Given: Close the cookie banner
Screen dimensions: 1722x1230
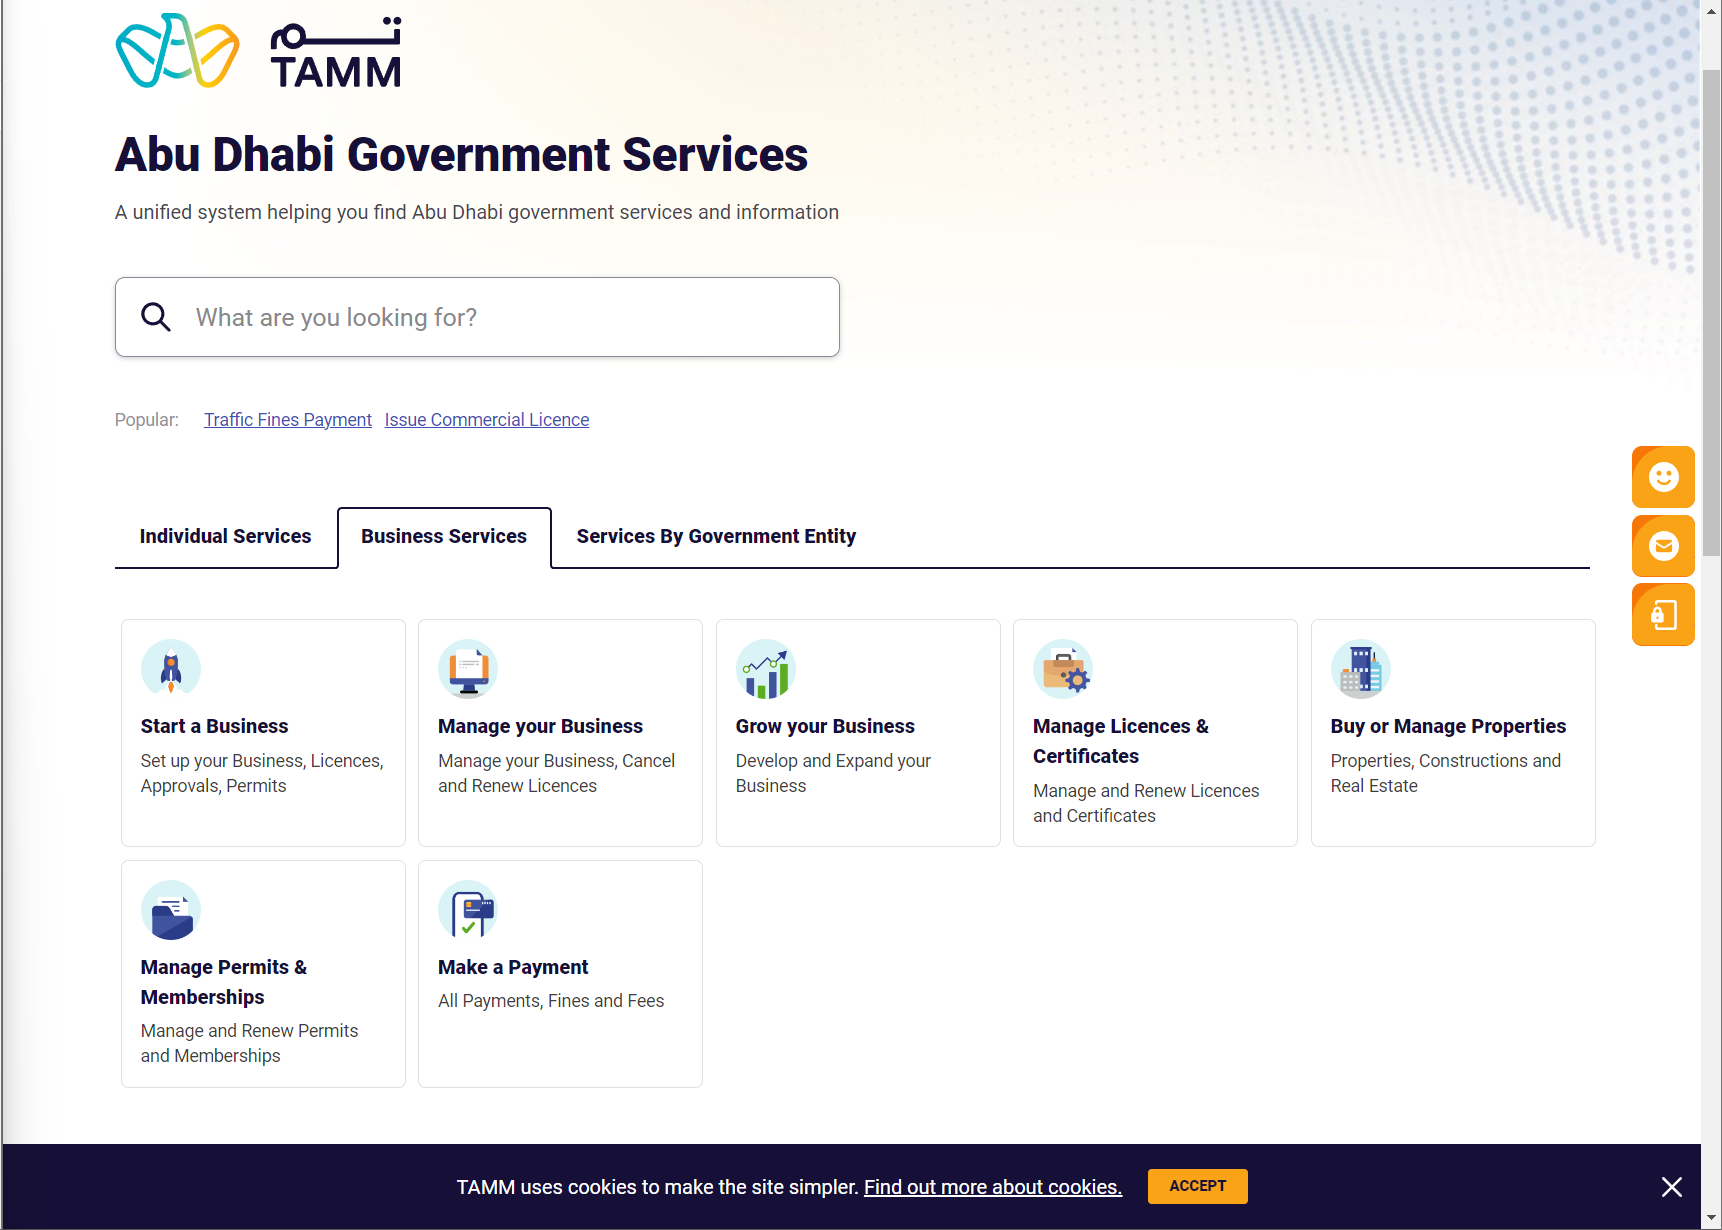Looking at the screenshot, I should point(1672,1187).
